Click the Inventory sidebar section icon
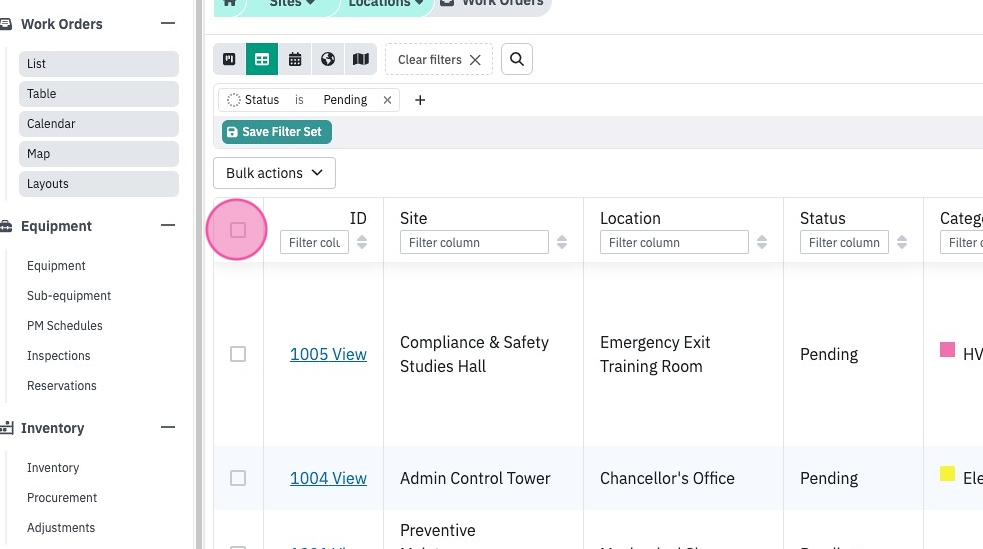983x549 pixels. tap(6, 428)
